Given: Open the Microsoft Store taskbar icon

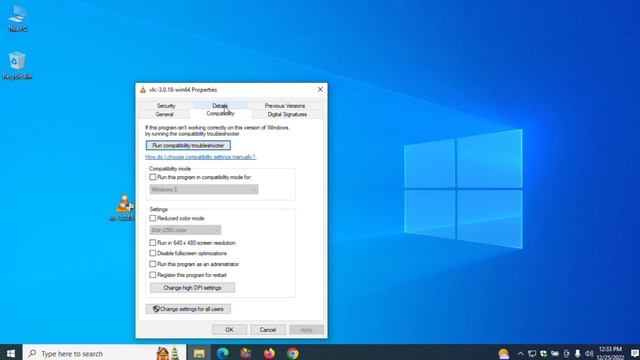Looking at the screenshot, I should [246, 353].
